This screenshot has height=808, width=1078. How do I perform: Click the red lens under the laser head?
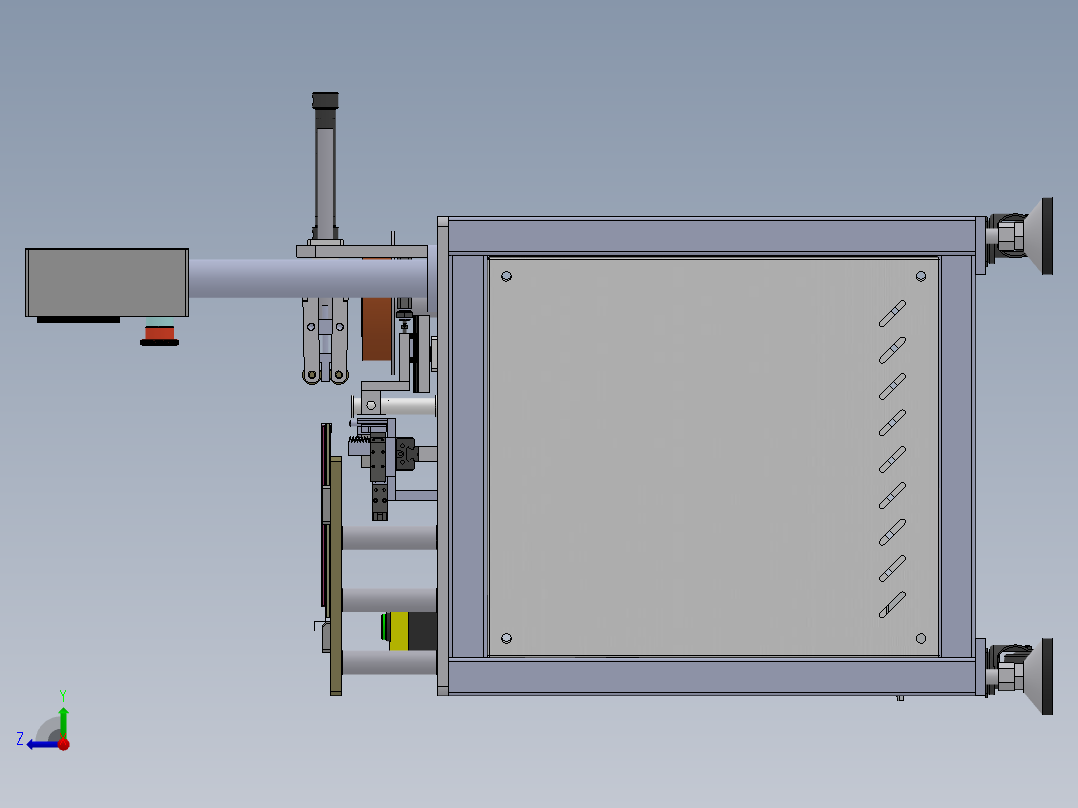(x=160, y=335)
